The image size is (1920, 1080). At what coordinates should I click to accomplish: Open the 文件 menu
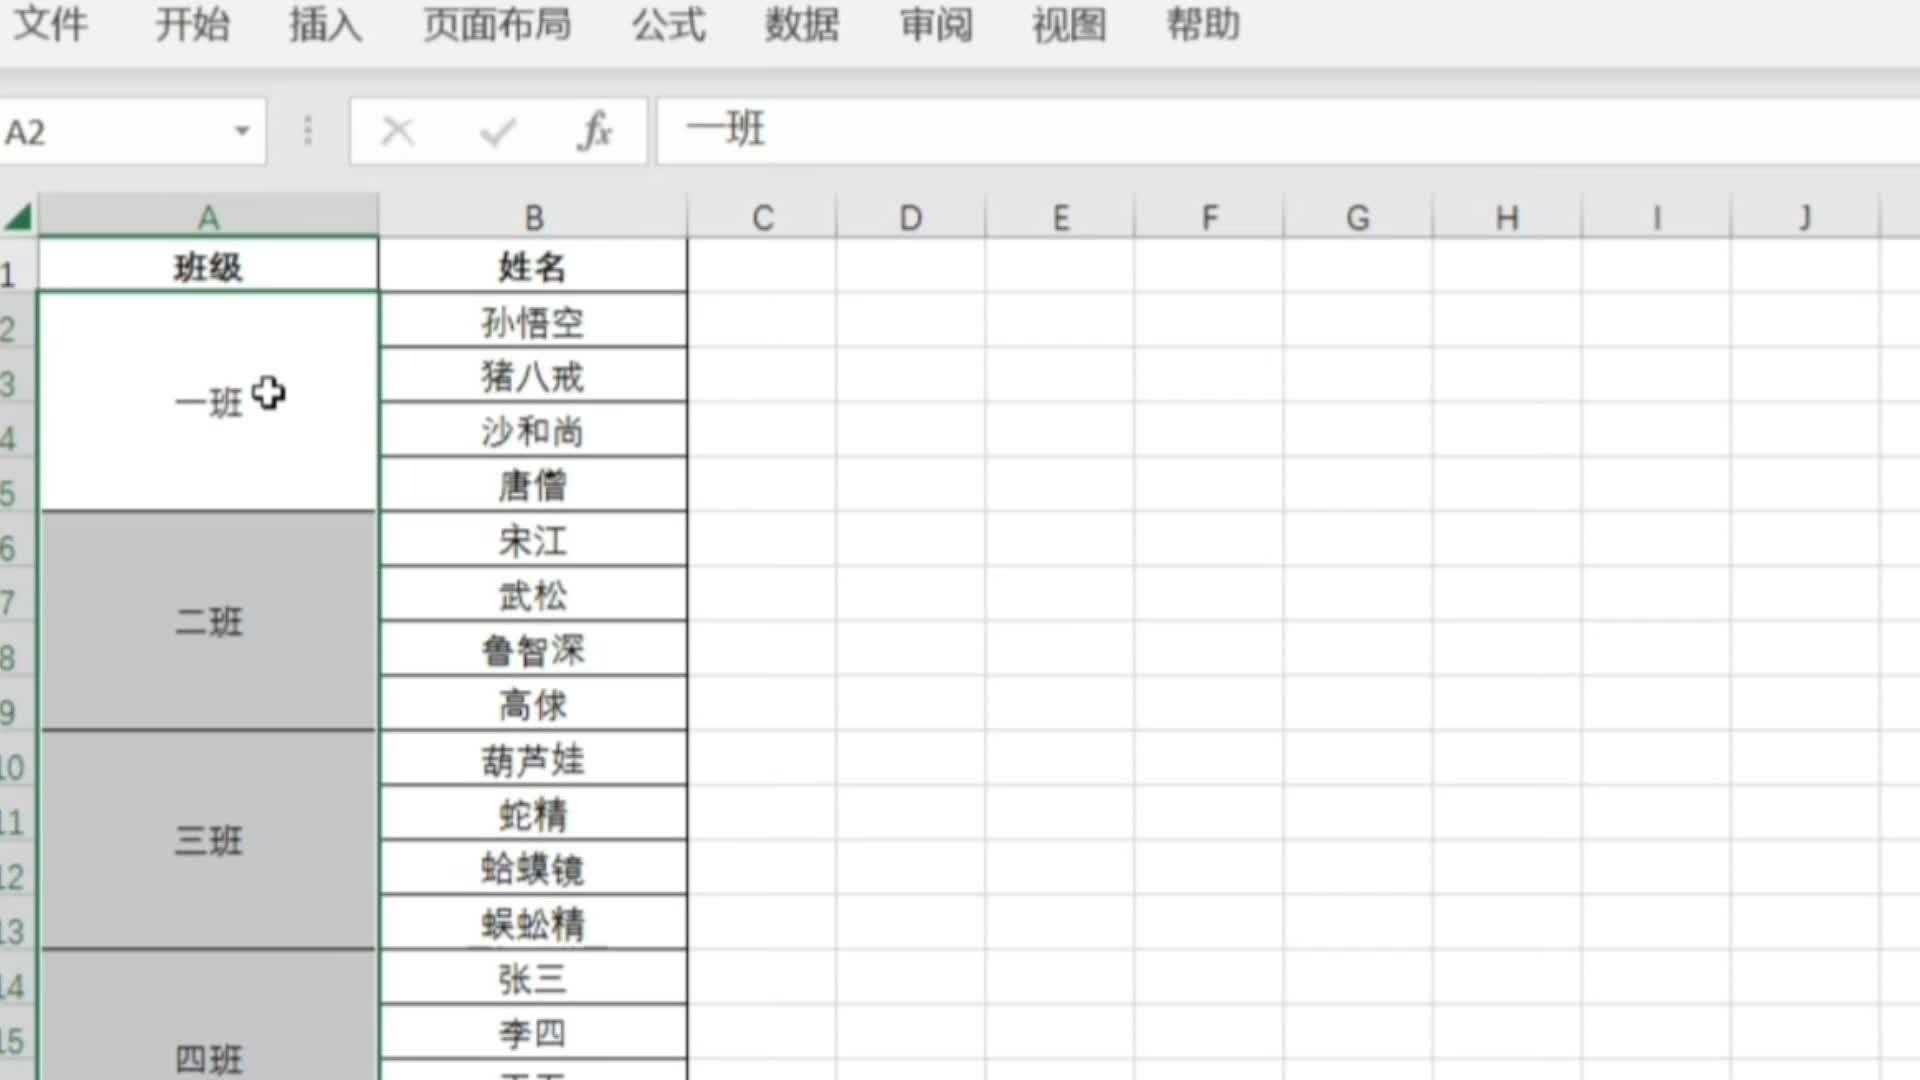pyautogui.click(x=50, y=24)
